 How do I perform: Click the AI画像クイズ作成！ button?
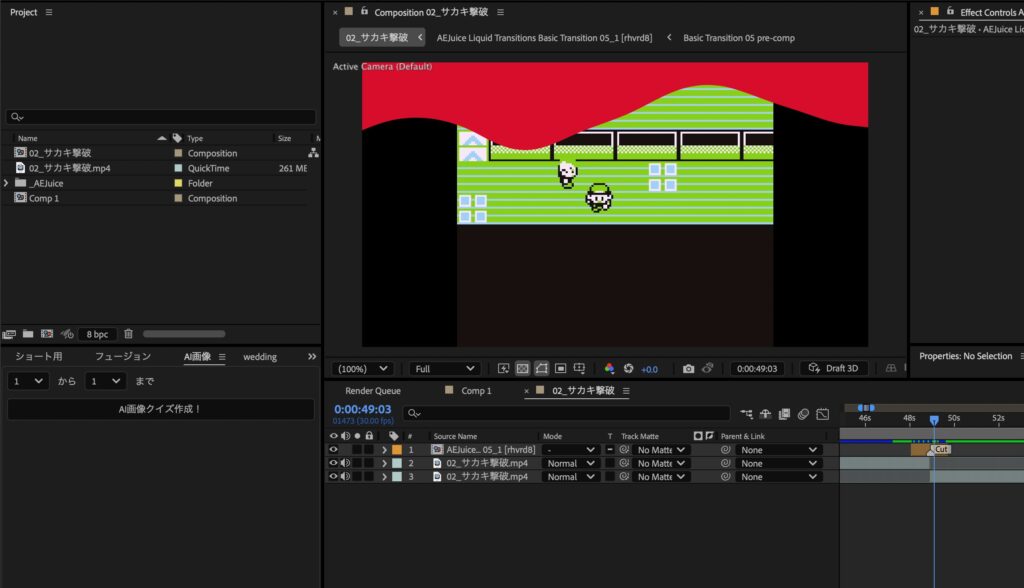[x=160, y=409]
